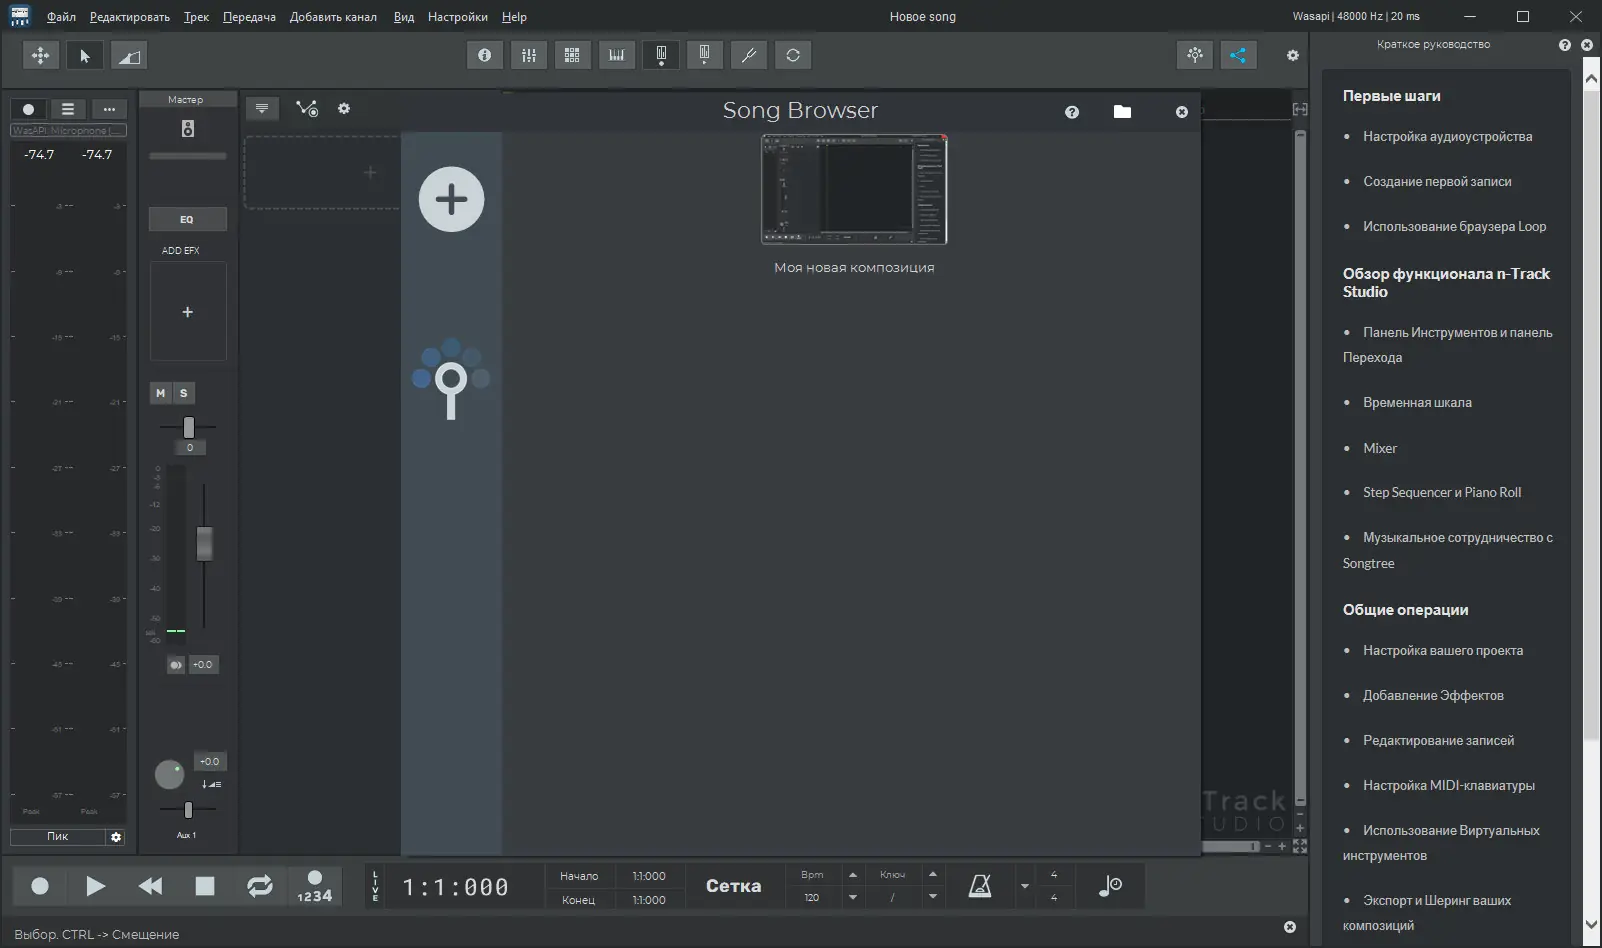The image size is (1602, 948).
Task: Open the Трек menu
Action: click(196, 17)
